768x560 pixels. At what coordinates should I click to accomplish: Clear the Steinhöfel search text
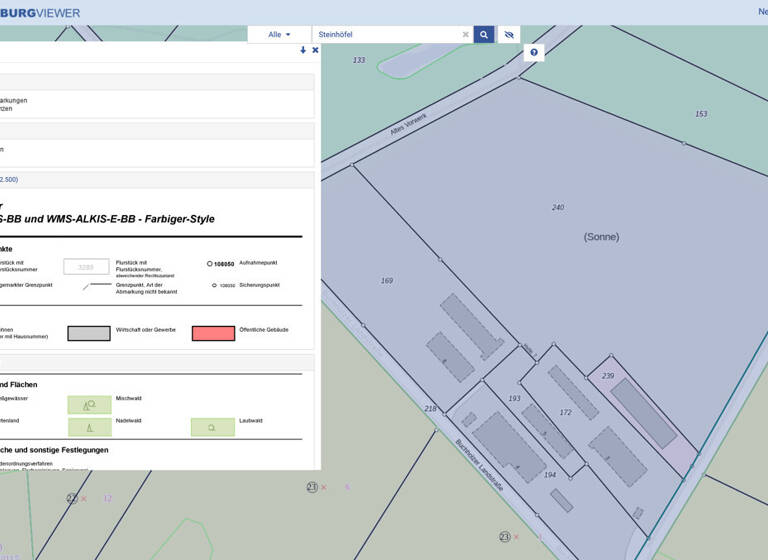pyautogui.click(x=465, y=34)
